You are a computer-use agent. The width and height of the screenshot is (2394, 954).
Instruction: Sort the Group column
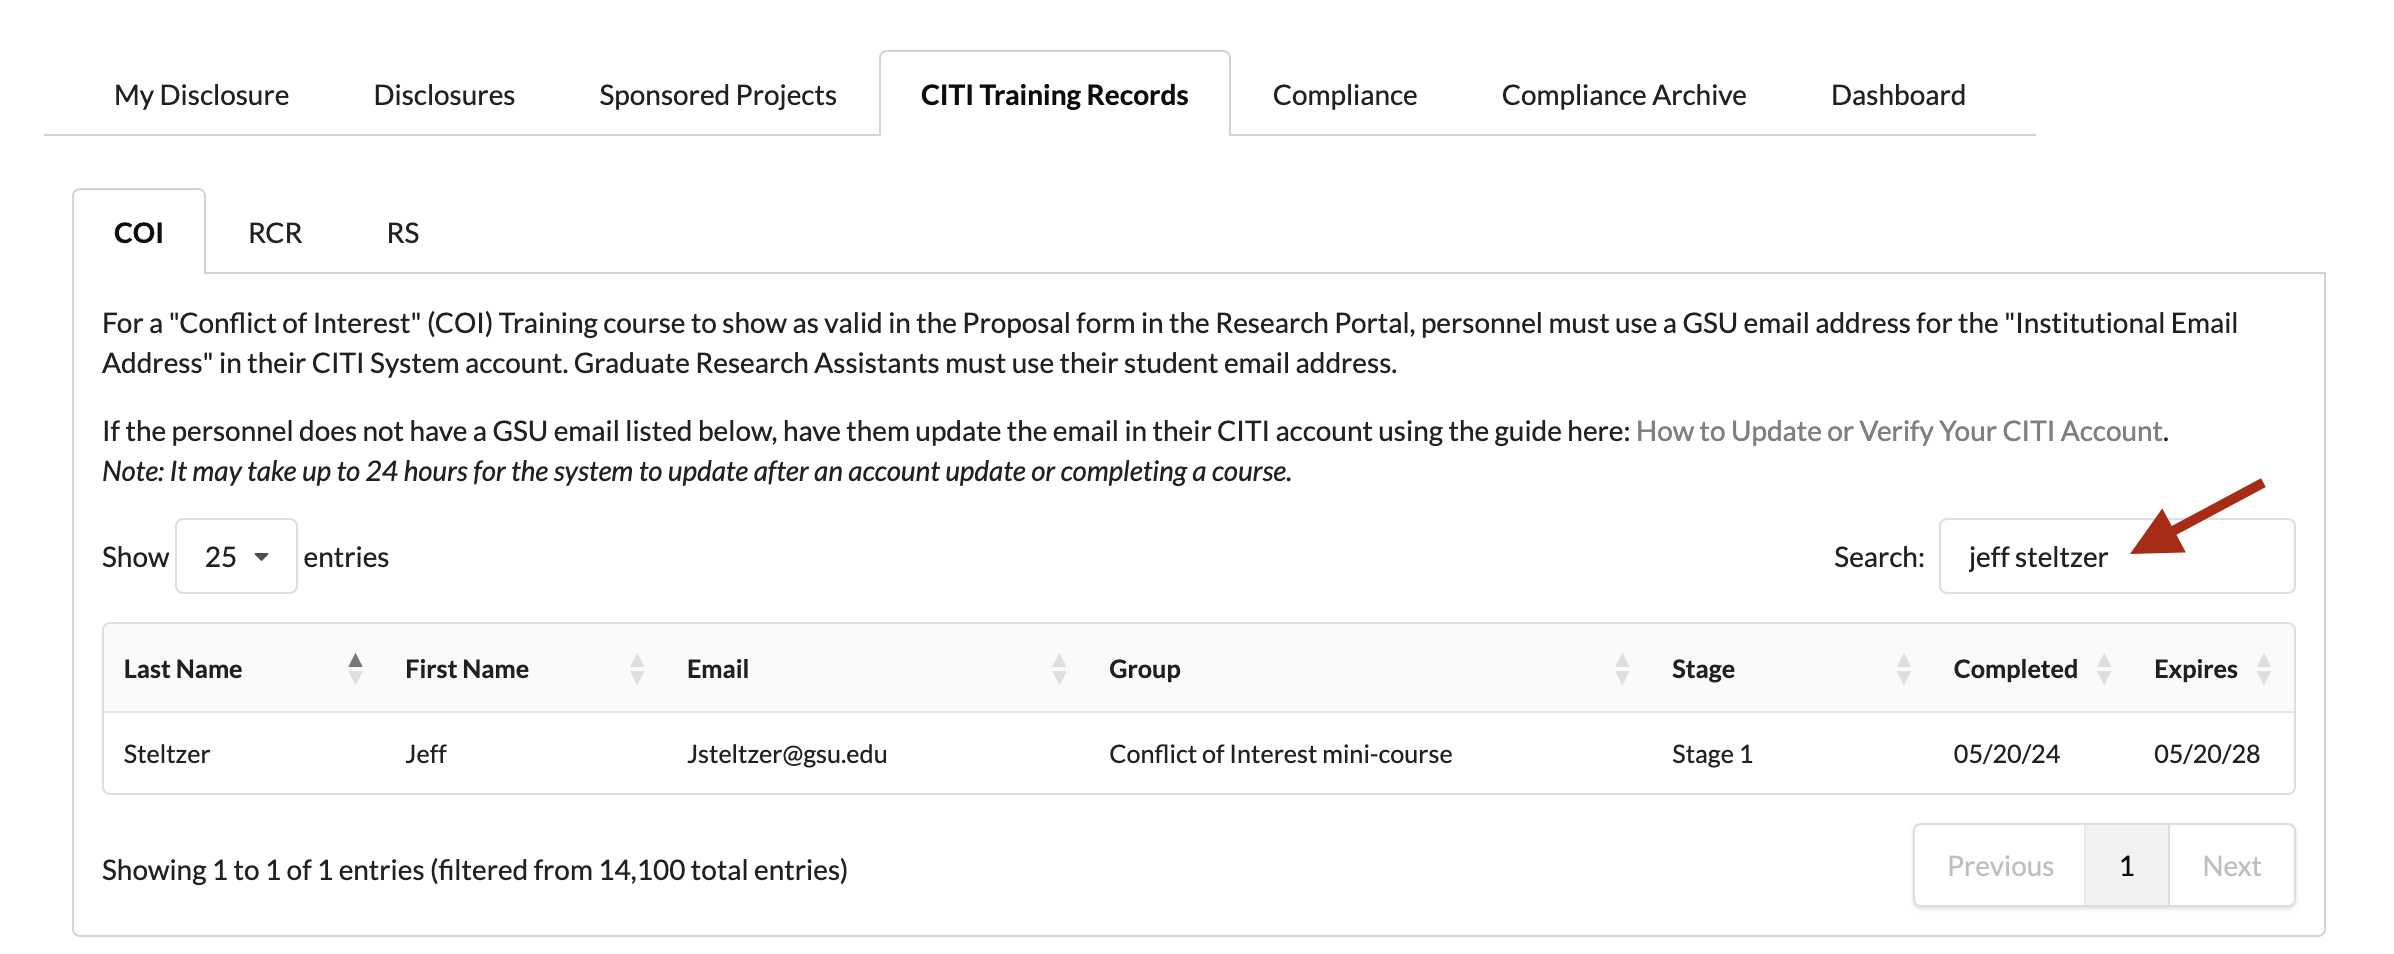[x=1621, y=668]
